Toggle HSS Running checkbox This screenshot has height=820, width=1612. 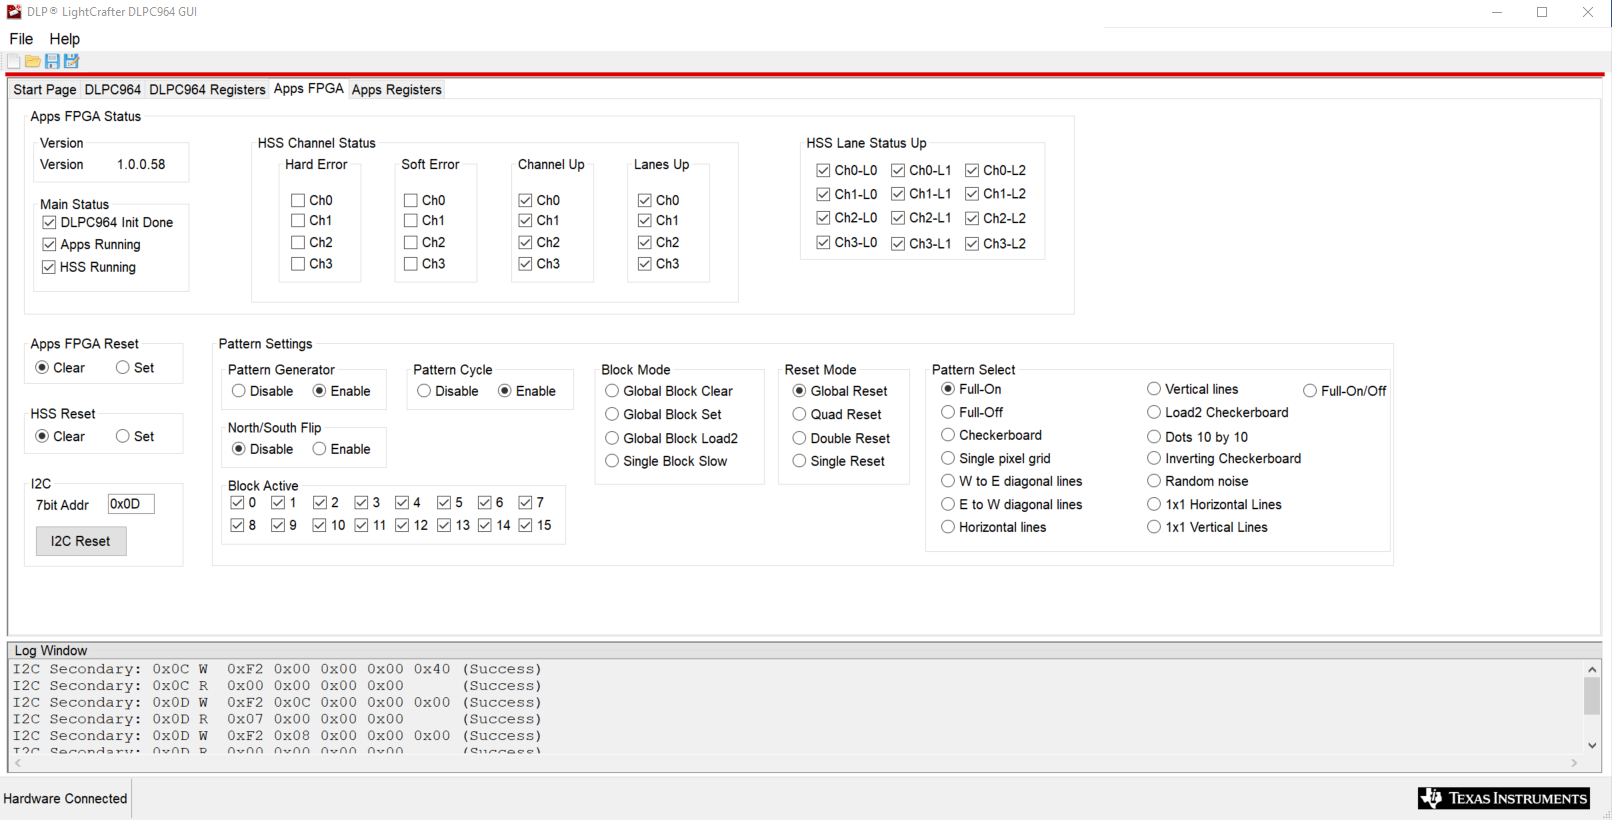pyautogui.click(x=49, y=267)
